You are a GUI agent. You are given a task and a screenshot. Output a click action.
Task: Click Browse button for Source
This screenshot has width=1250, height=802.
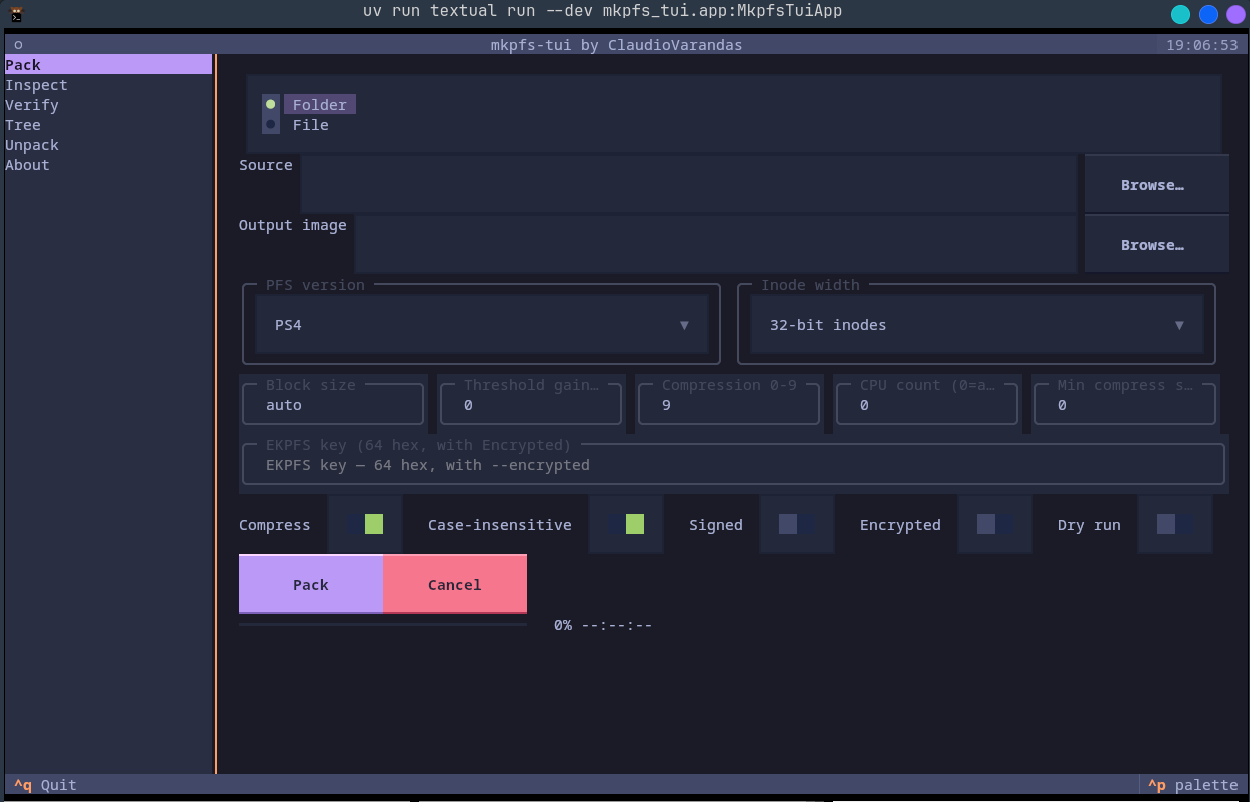coord(1156,185)
